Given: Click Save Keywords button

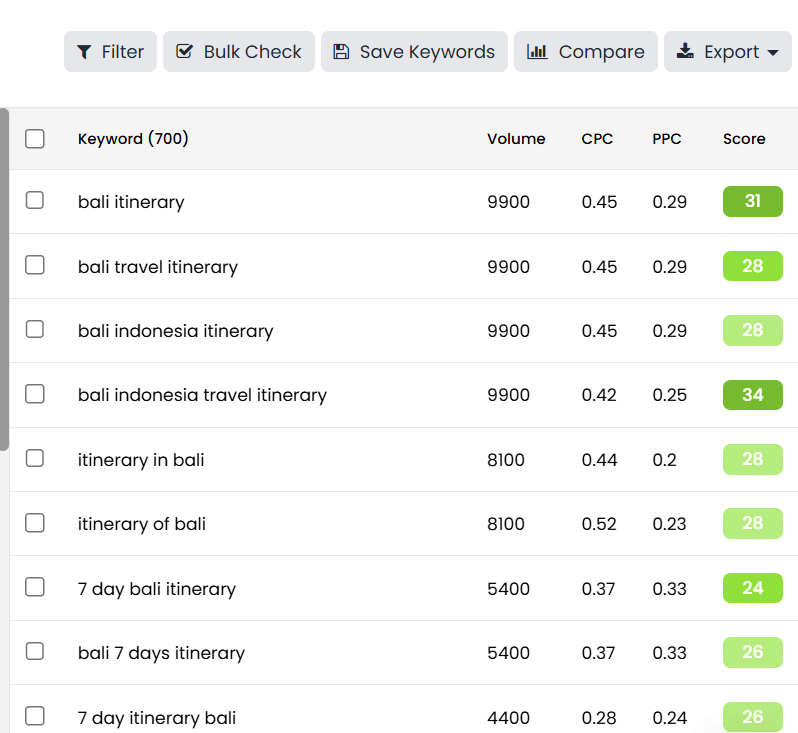Looking at the screenshot, I should coord(414,51).
